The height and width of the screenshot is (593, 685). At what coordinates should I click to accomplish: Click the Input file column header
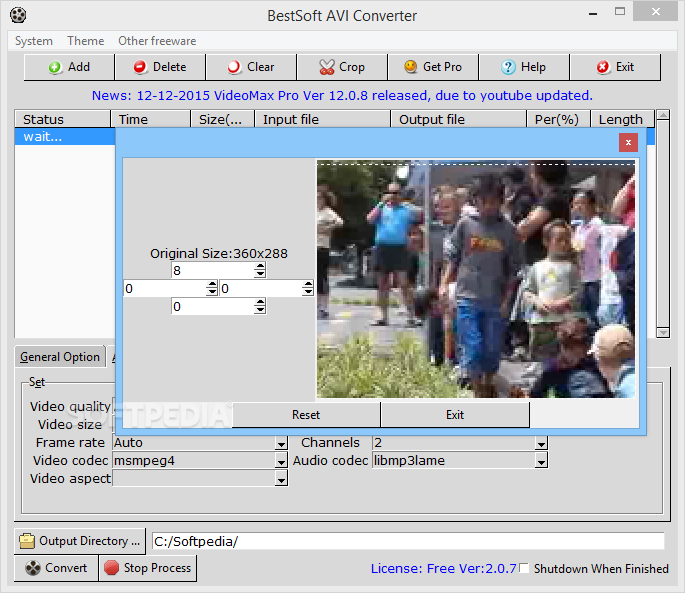[x=323, y=119]
